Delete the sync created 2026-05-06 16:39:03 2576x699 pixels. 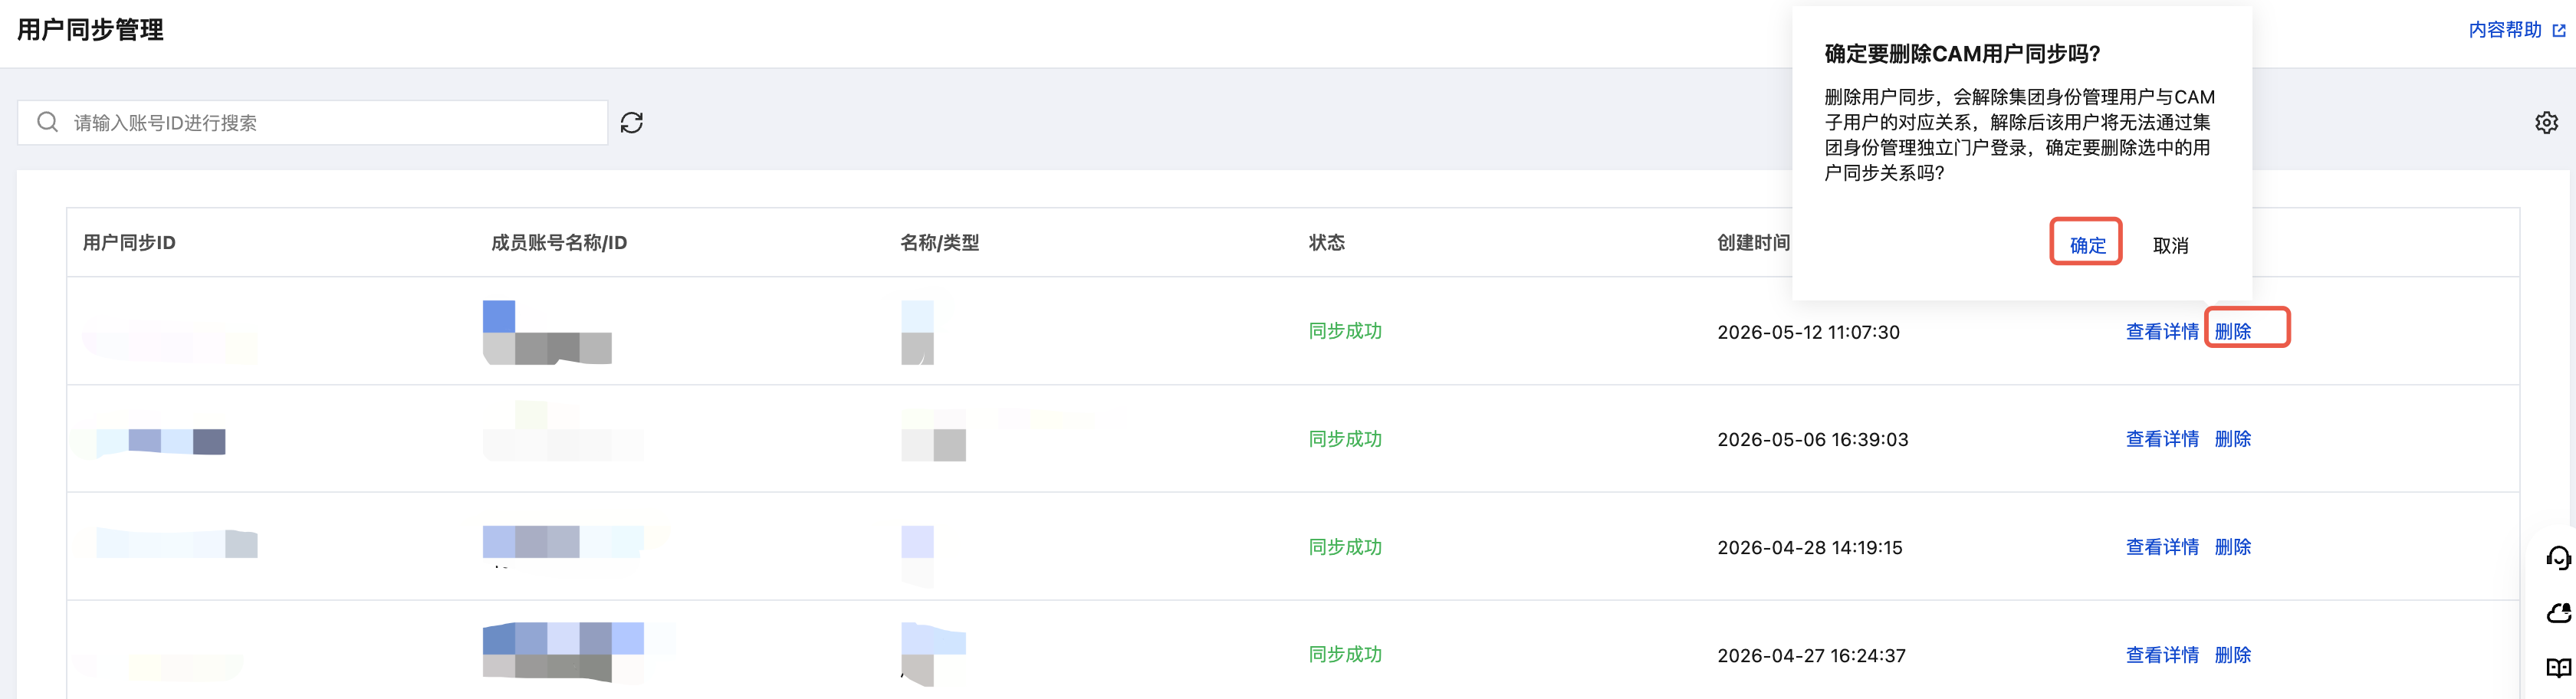(2232, 439)
